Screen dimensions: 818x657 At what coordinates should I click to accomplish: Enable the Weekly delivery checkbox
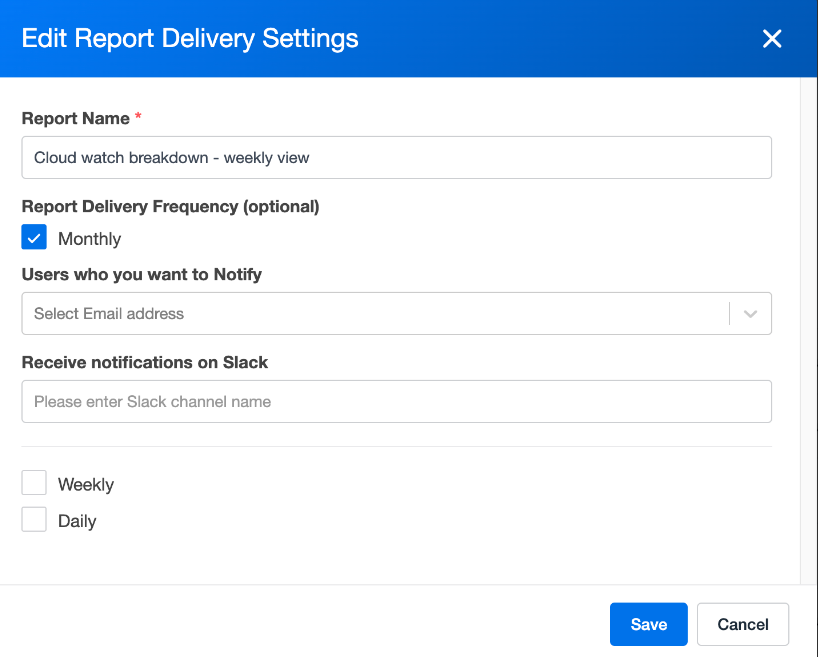point(34,483)
